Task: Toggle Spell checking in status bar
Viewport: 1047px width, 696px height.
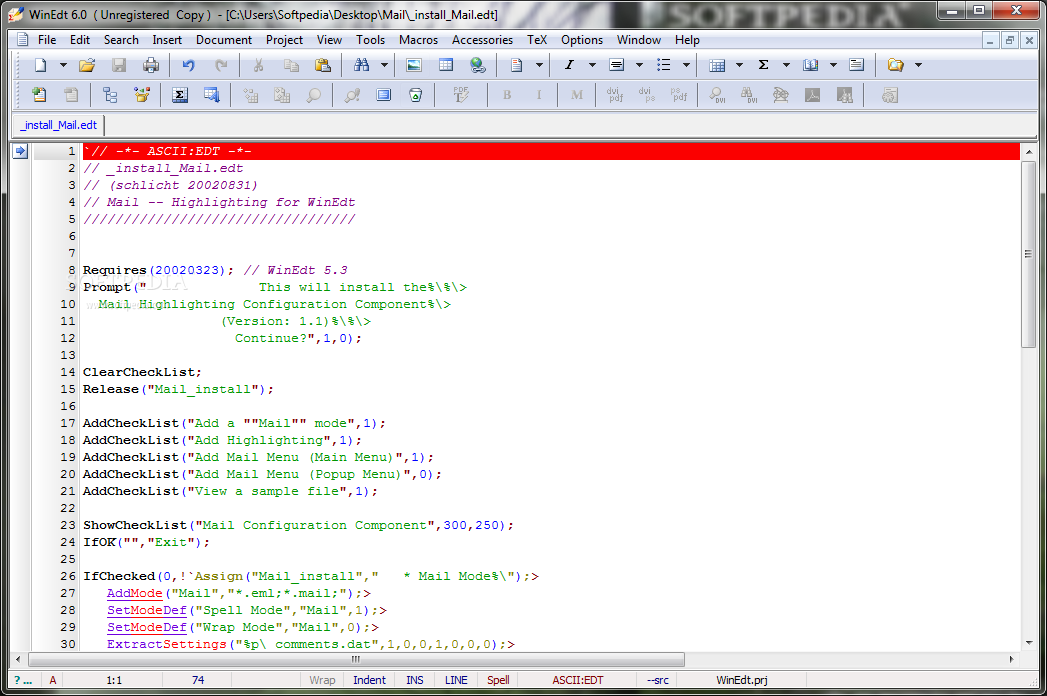Action: pos(498,680)
